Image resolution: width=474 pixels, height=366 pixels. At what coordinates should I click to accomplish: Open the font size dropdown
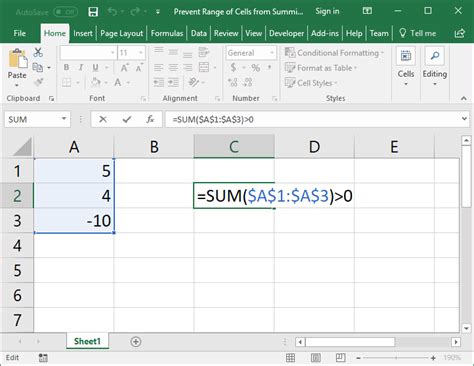click(141, 53)
